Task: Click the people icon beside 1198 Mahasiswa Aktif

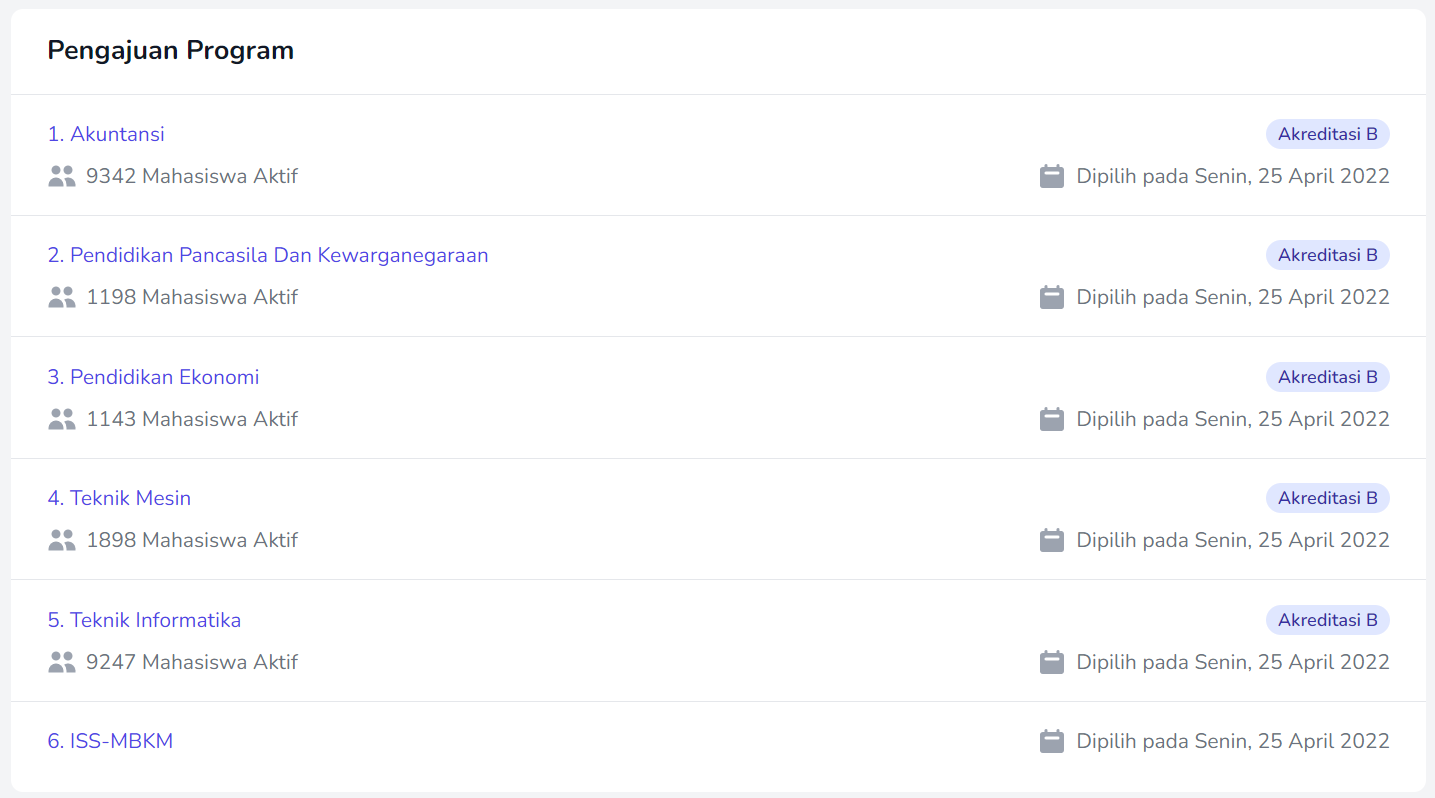Action: tap(62, 298)
